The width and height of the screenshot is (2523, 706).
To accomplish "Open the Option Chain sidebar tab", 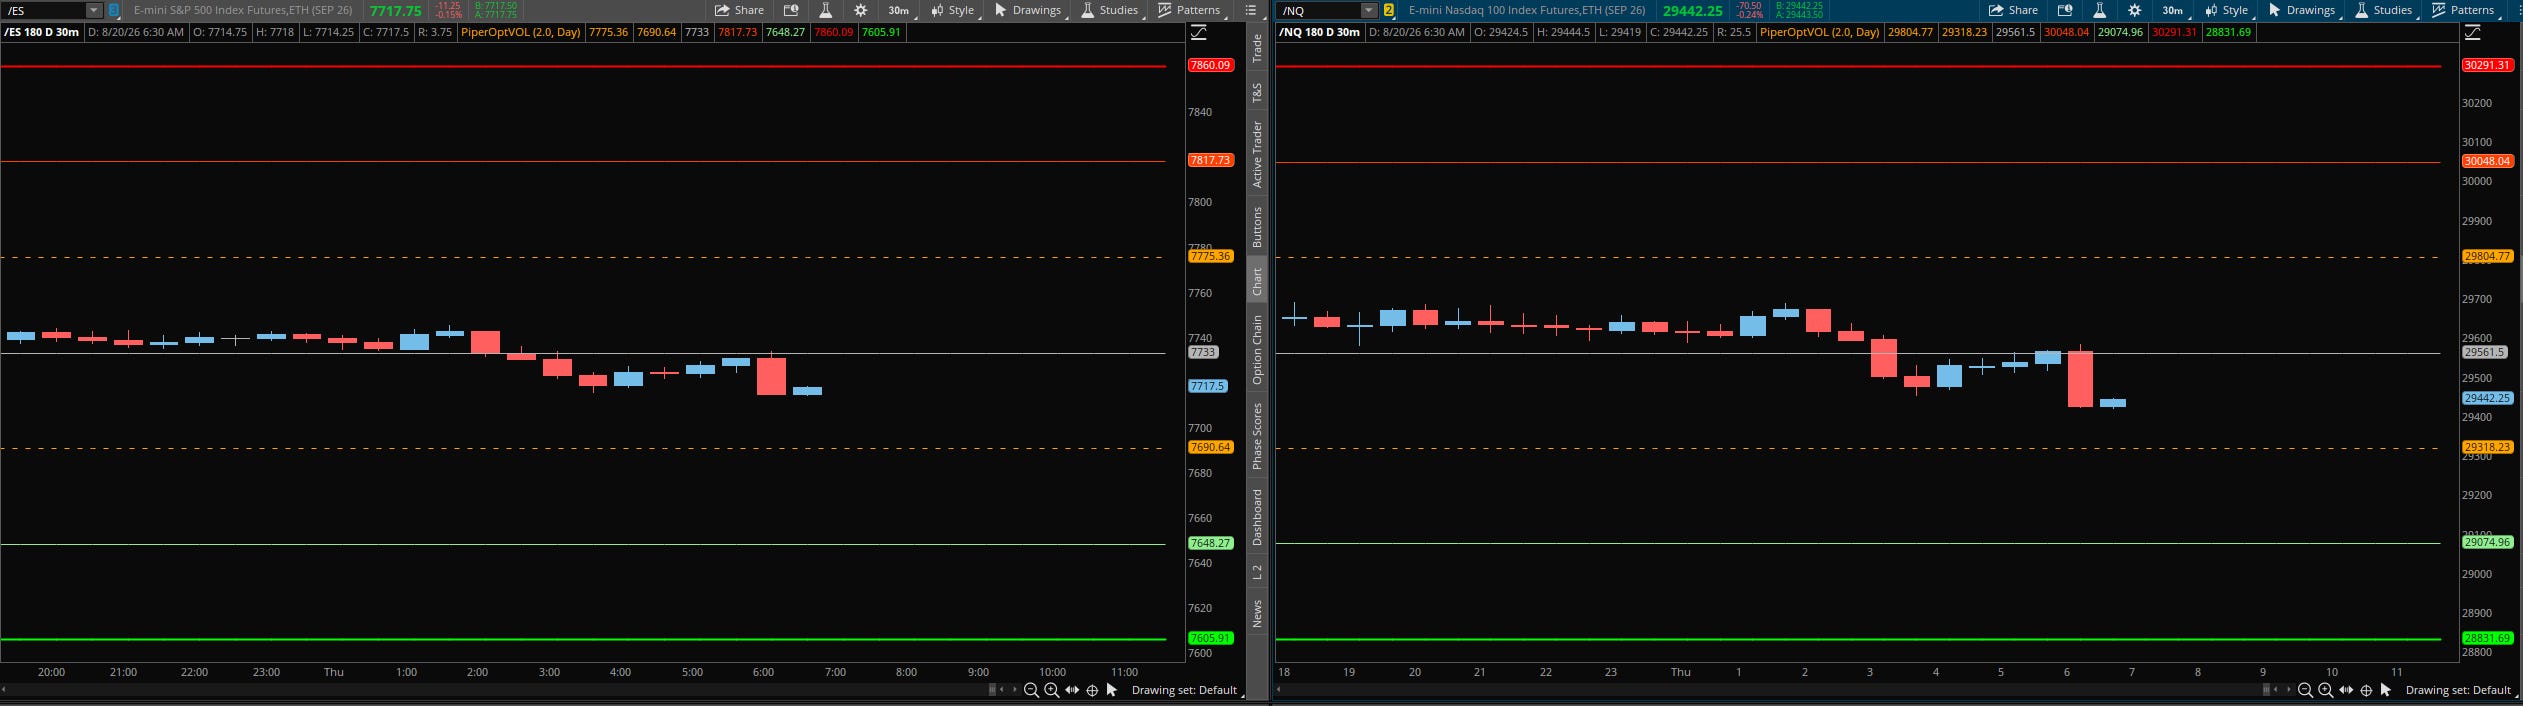I will click(x=1257, y=349).
